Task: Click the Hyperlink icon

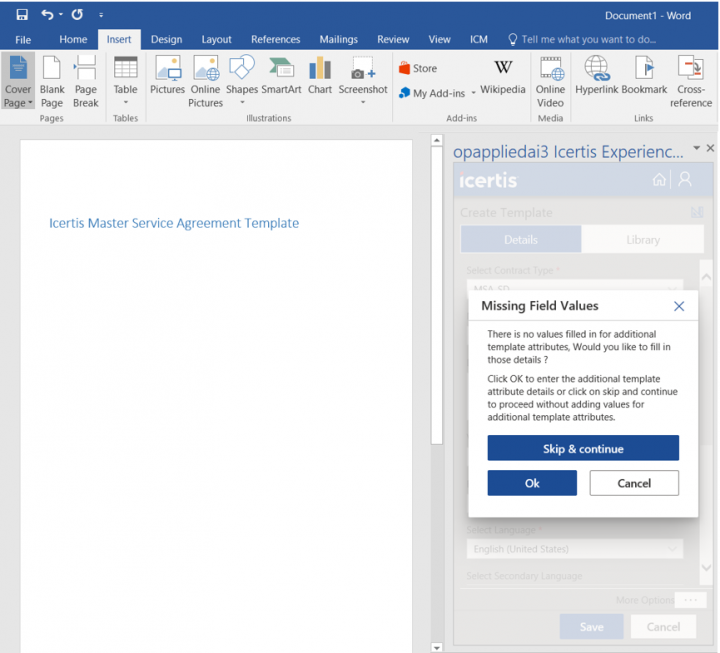Action: (x=597, y=75)
